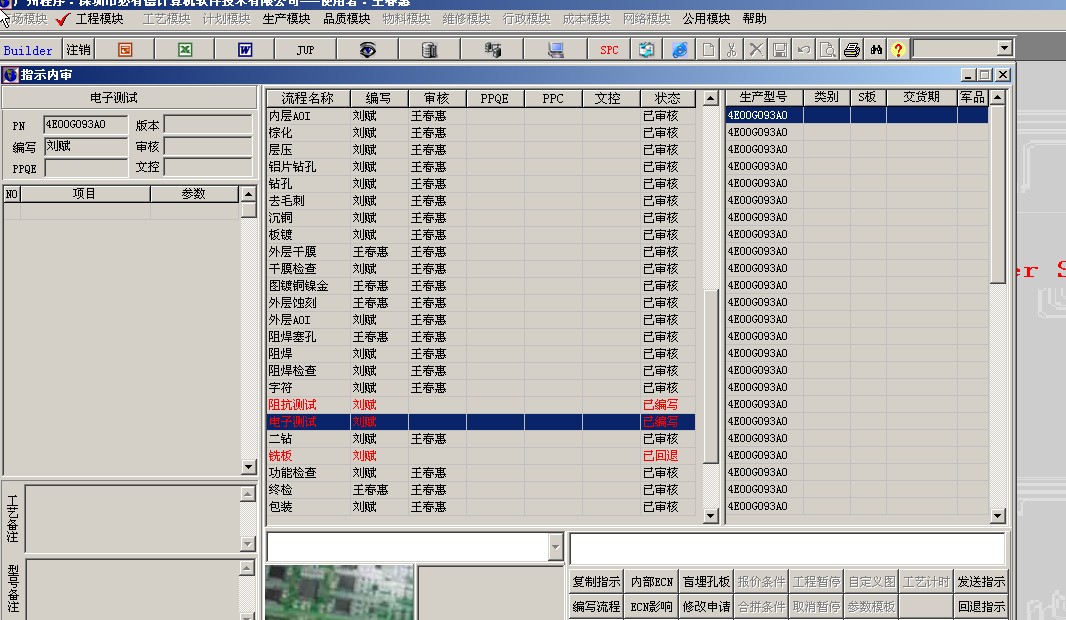The height and width of the screenshot is (620, 1066).
Task: Click the 状态 column header
Action: [668, 99]
